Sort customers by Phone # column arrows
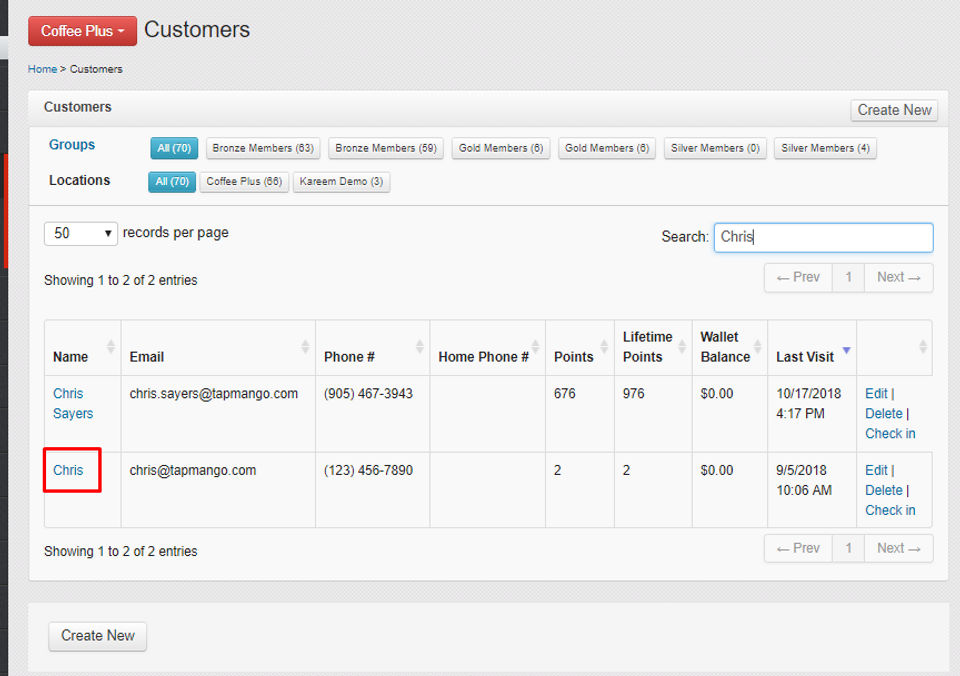The width and height of the screenshot is (960, 676). [x=419, y=347]
